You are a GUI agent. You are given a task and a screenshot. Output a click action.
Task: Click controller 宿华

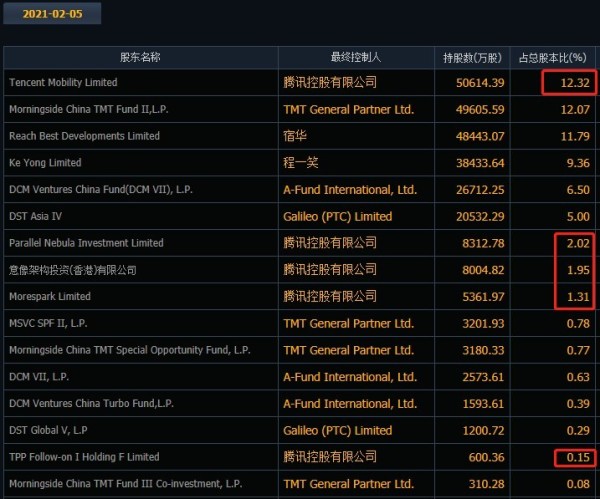point(295,136)
